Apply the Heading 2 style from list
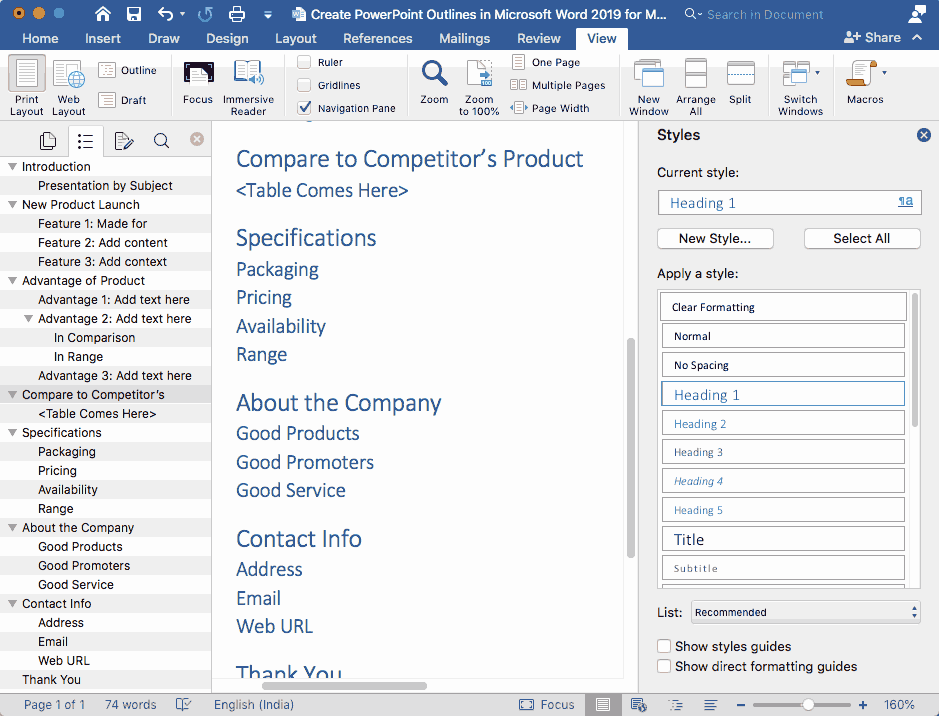Viewport: 939px width, 716px height. pyautogui.click(x=783, y=423)
